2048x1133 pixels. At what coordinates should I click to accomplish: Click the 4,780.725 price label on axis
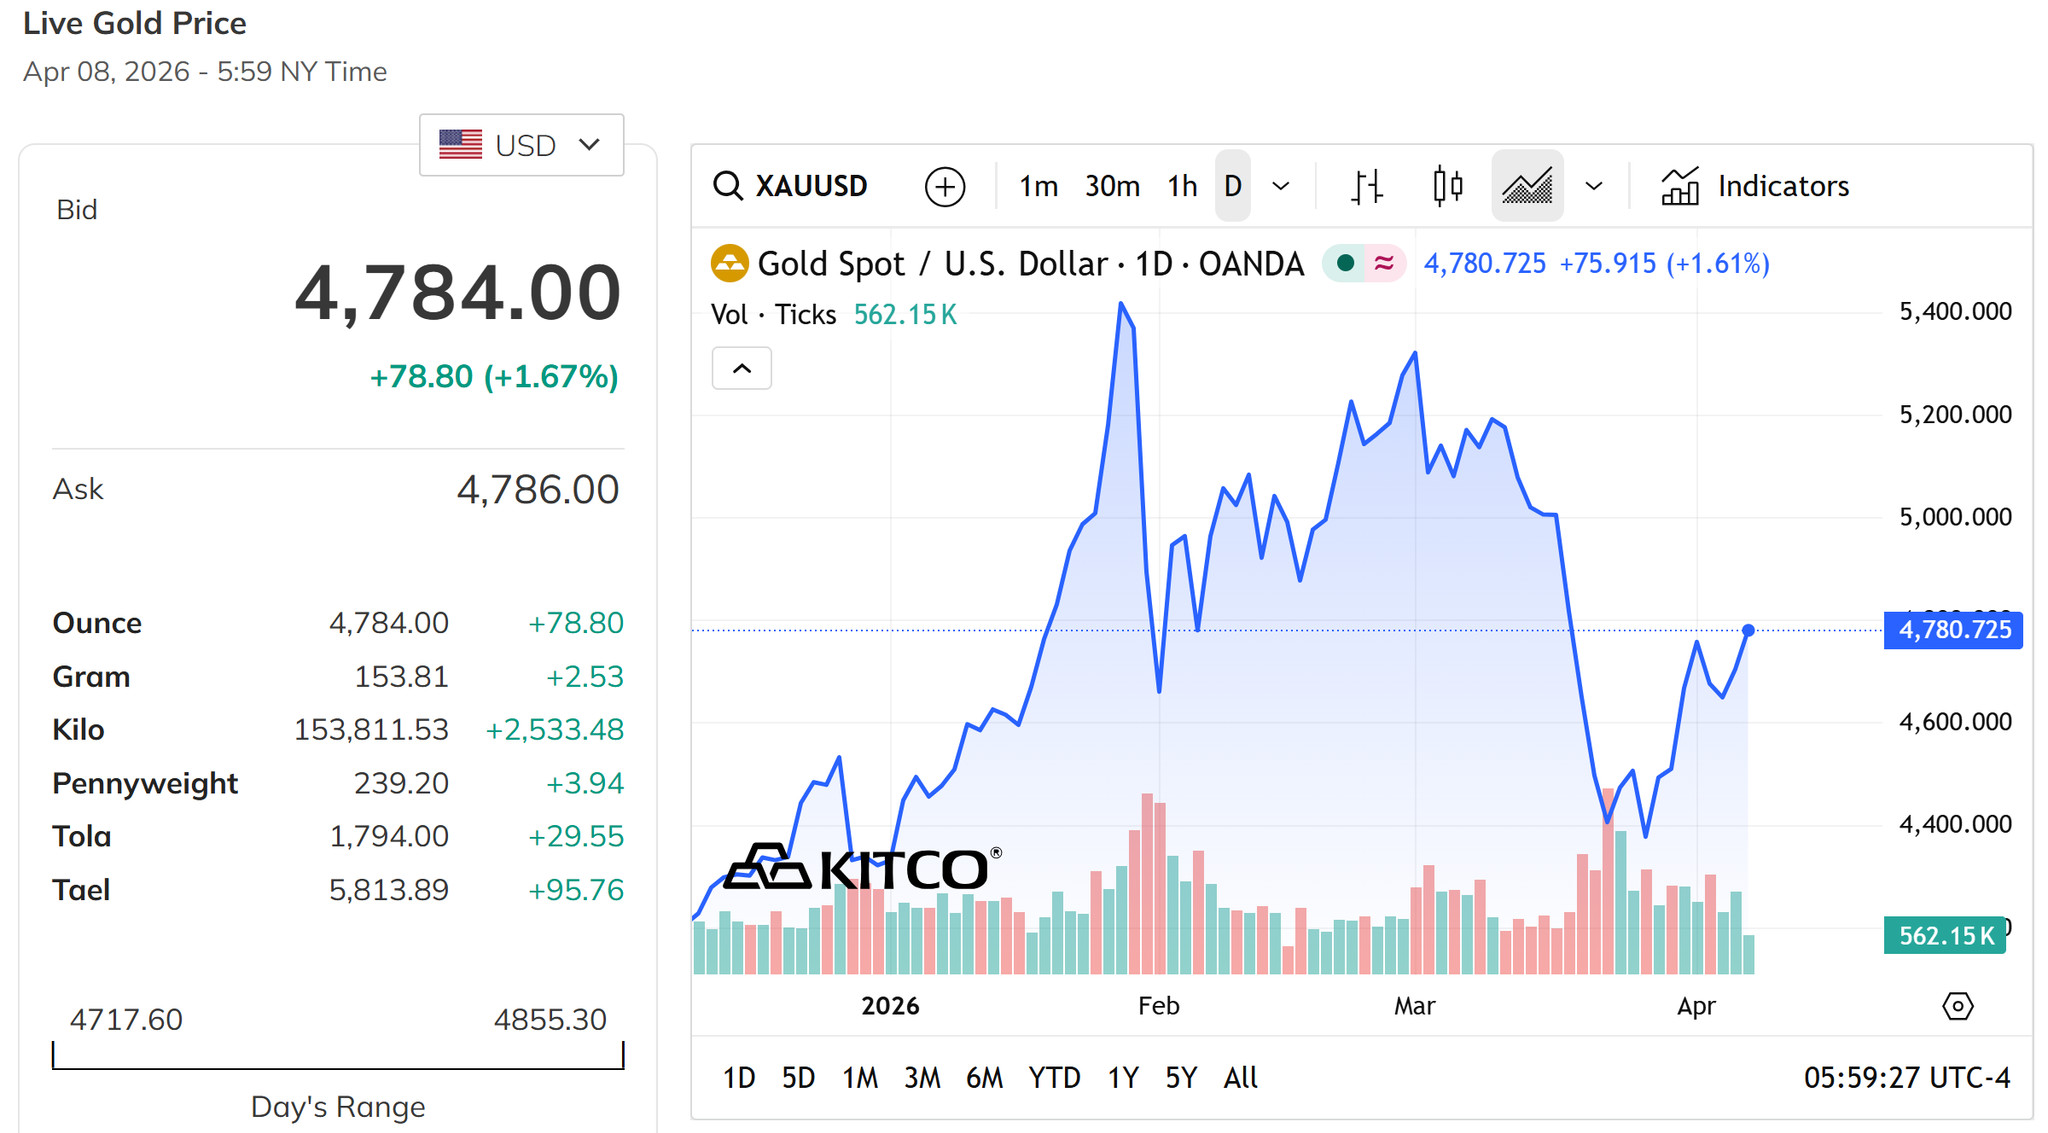click(x=1953, y=630)
